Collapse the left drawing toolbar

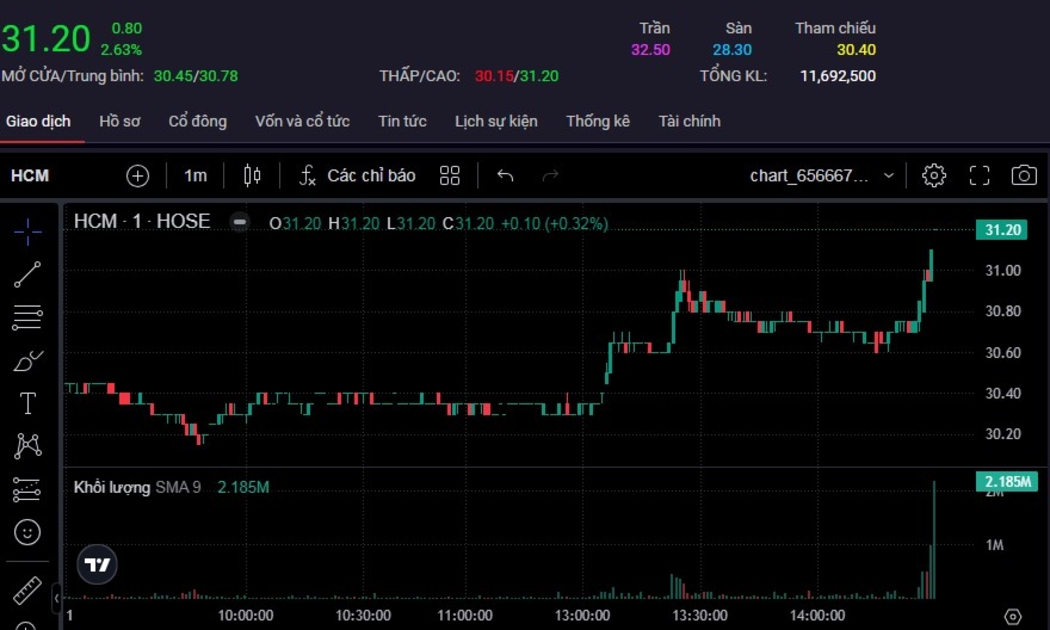57,598
